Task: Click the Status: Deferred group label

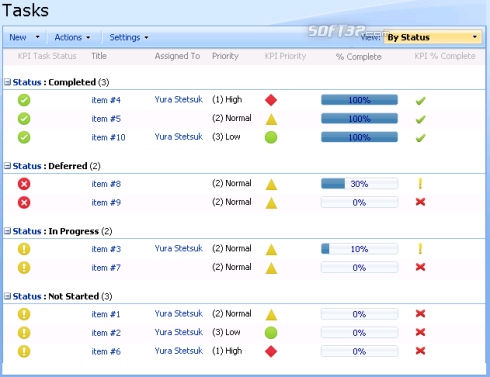Action: coord(56,166)
